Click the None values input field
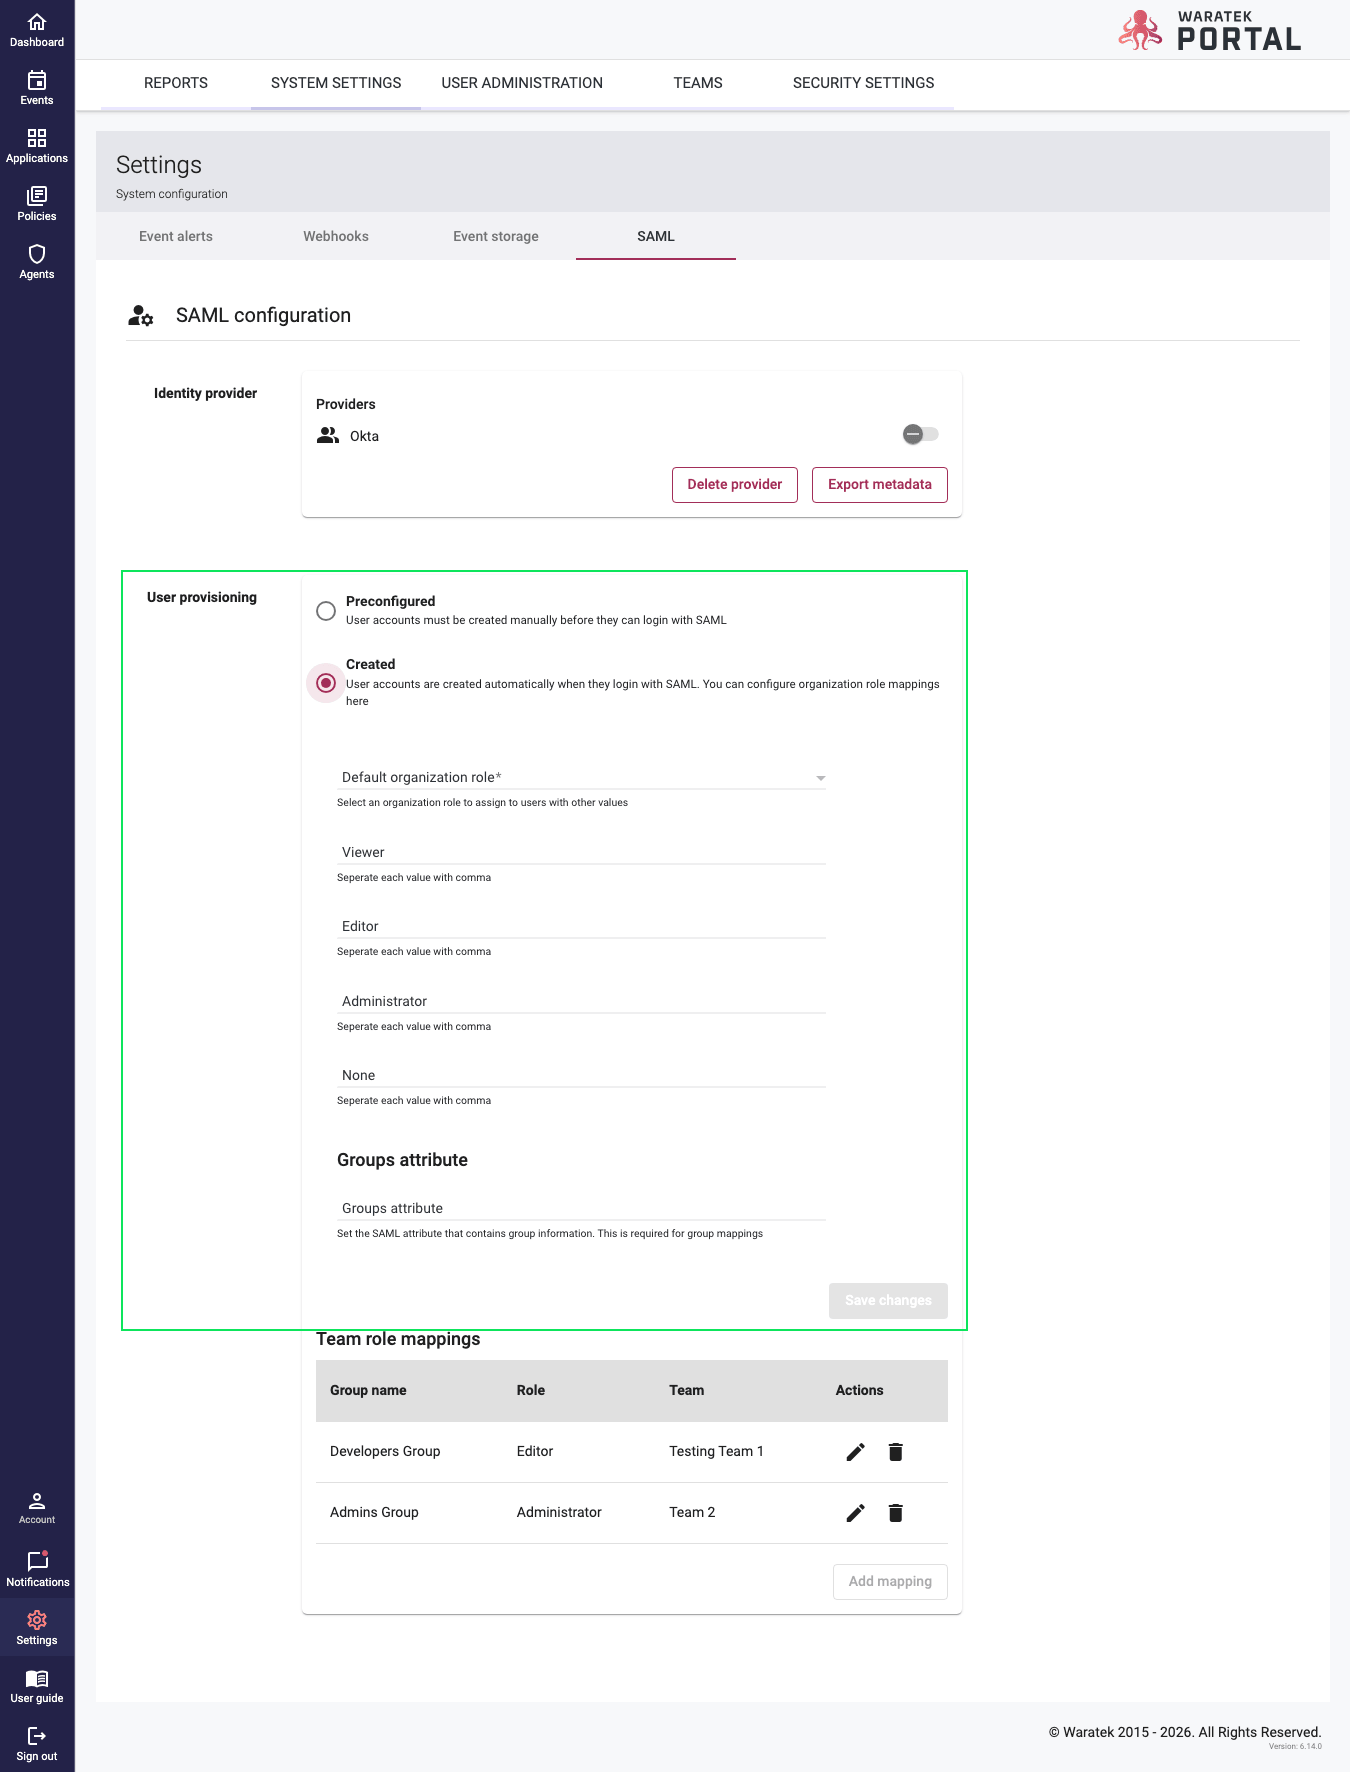Screen dimensions: 1350x1772 [581, 1075]
